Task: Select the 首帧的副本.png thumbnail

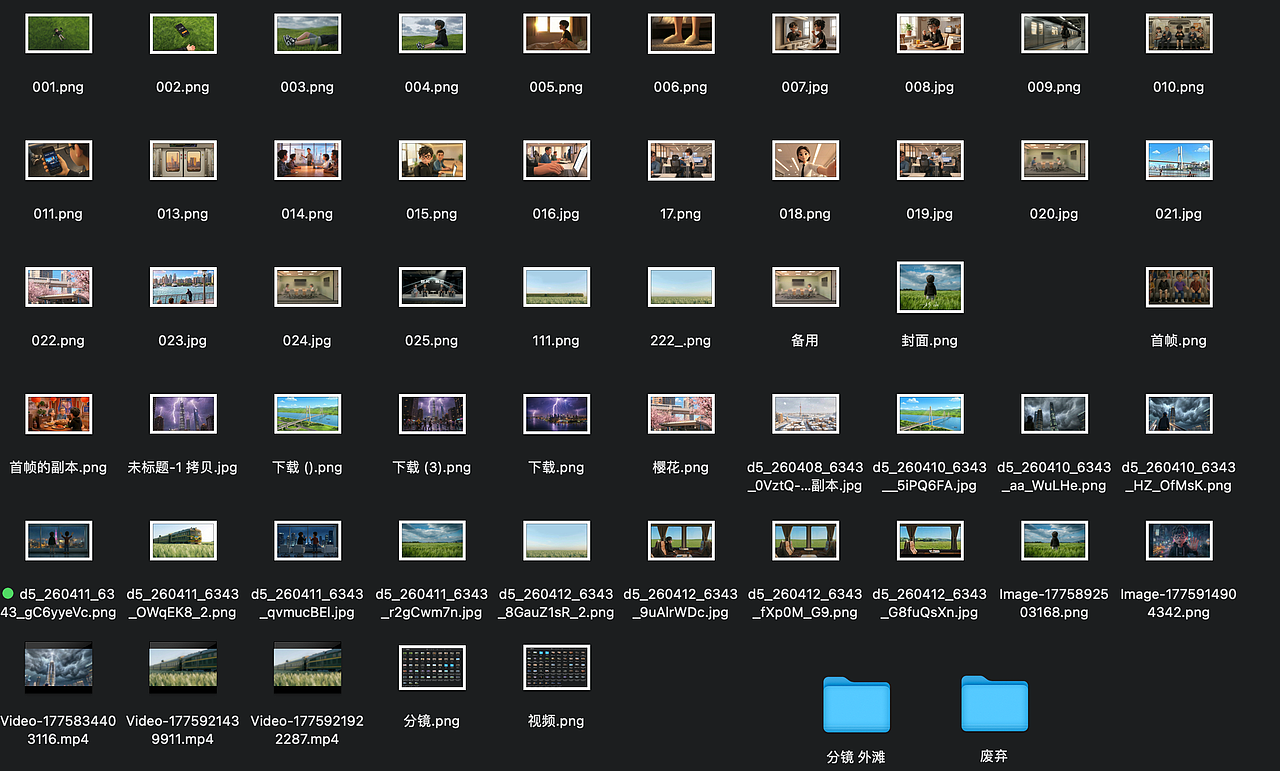Action: (x=58, y=414)
